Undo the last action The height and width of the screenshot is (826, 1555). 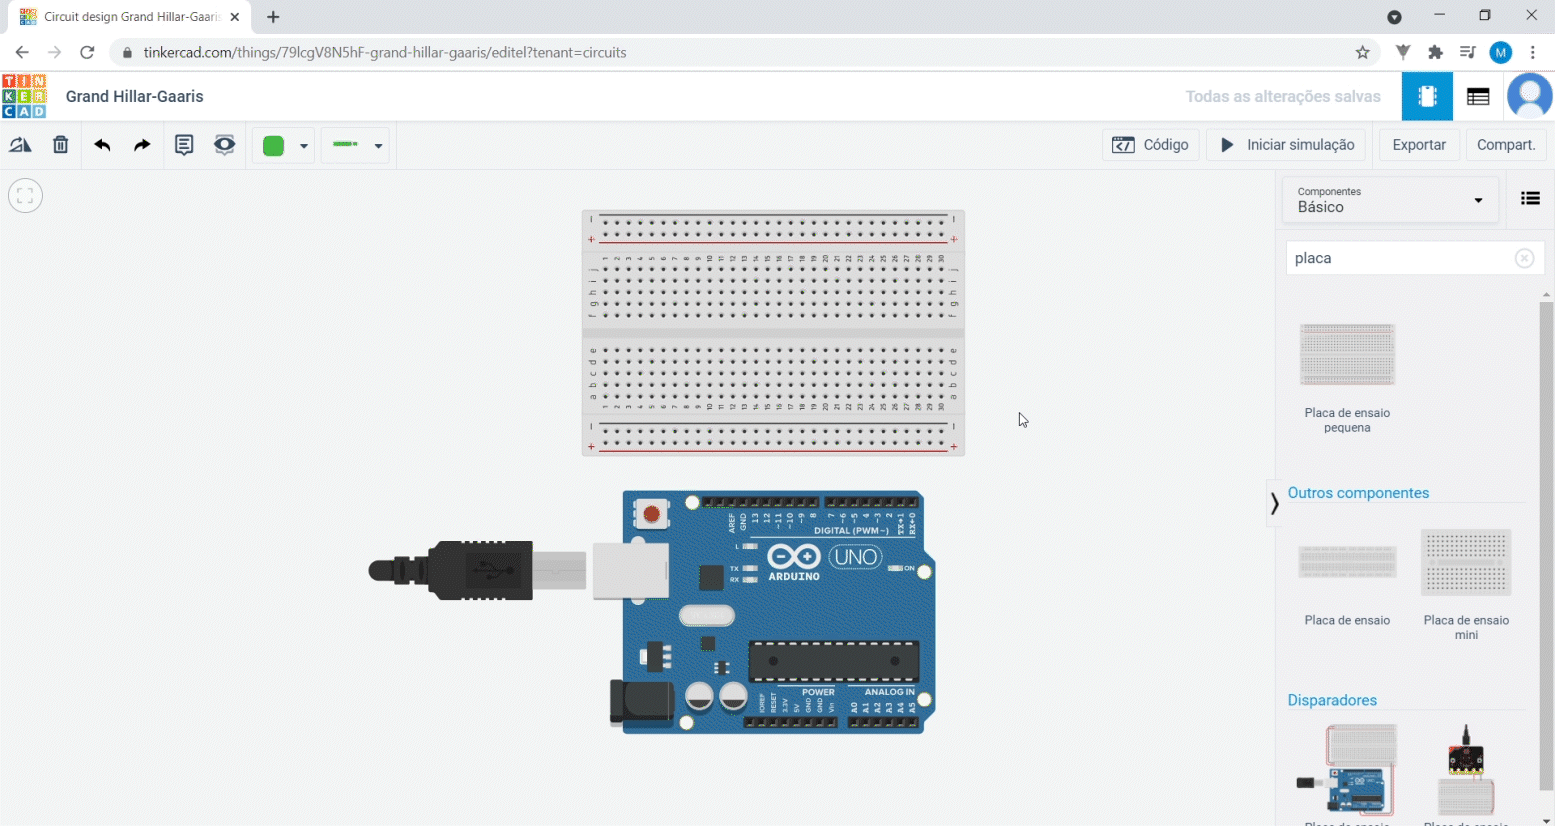pyautogui.click(x=102, y=145)
